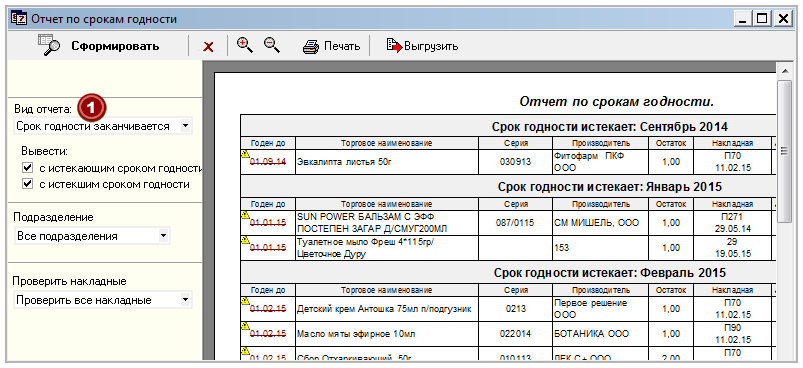The height and width of the screenshot is (368, 803).
Task: Click heading Срок годности истекает: Январь 2015
Action: pos(609,187)
